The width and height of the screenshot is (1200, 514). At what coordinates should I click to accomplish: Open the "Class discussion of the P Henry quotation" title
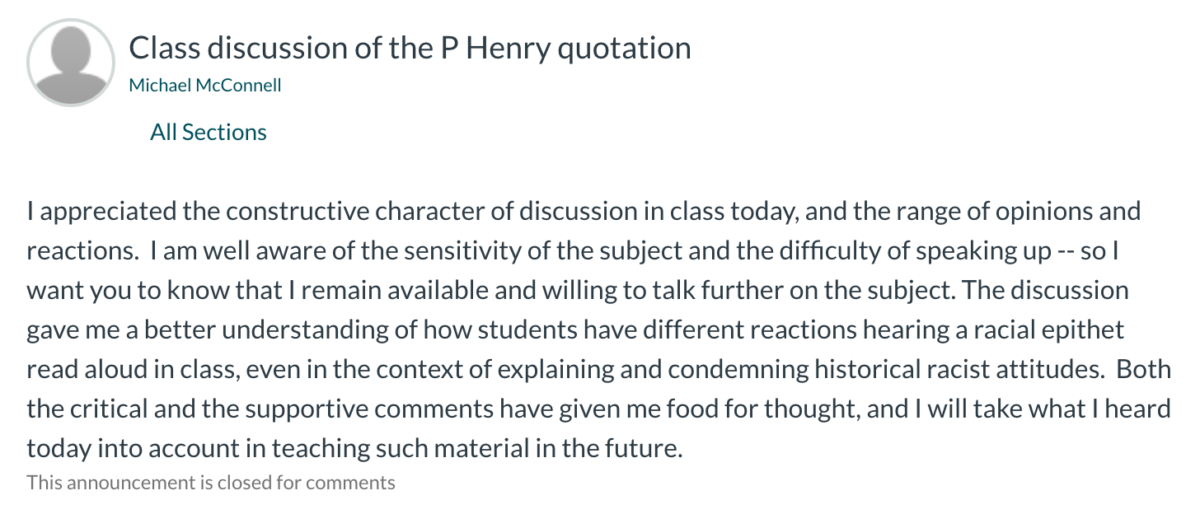pos(410,48)
